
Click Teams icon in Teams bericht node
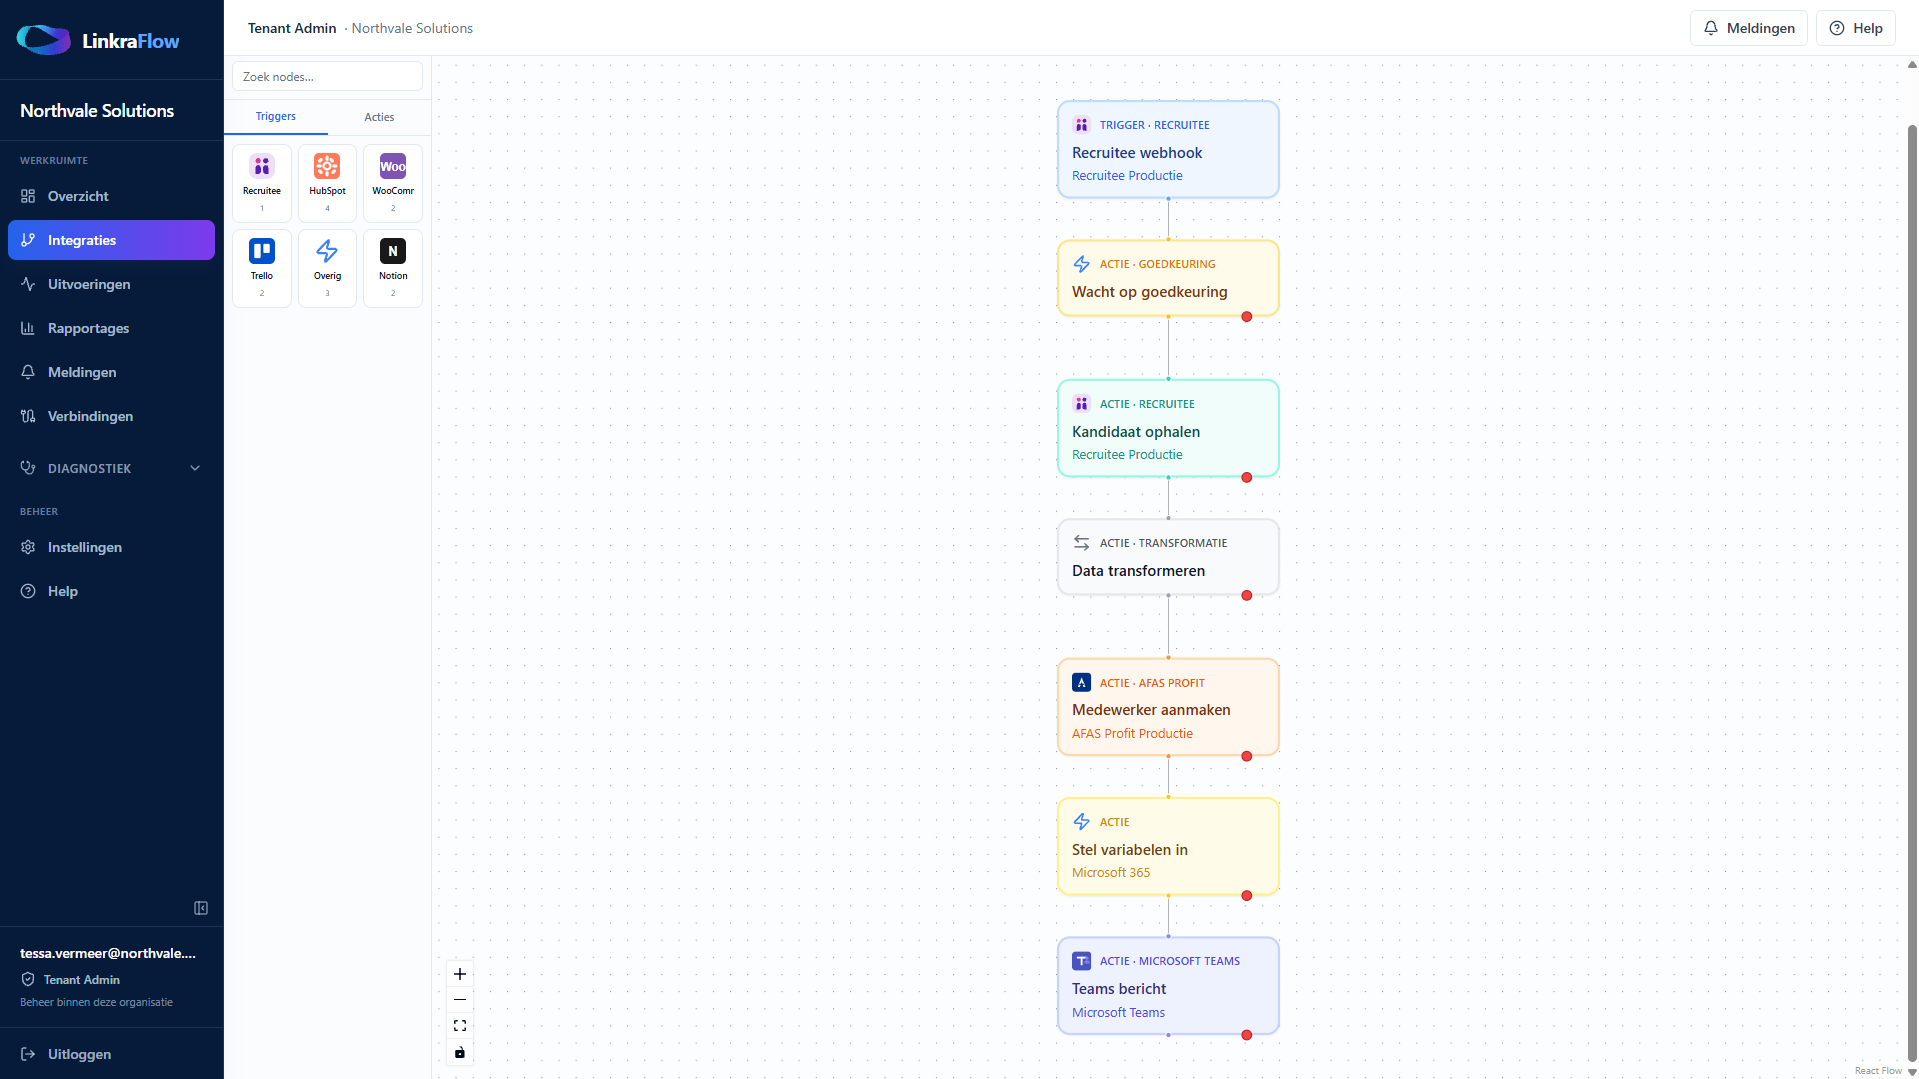point(1081,961)
